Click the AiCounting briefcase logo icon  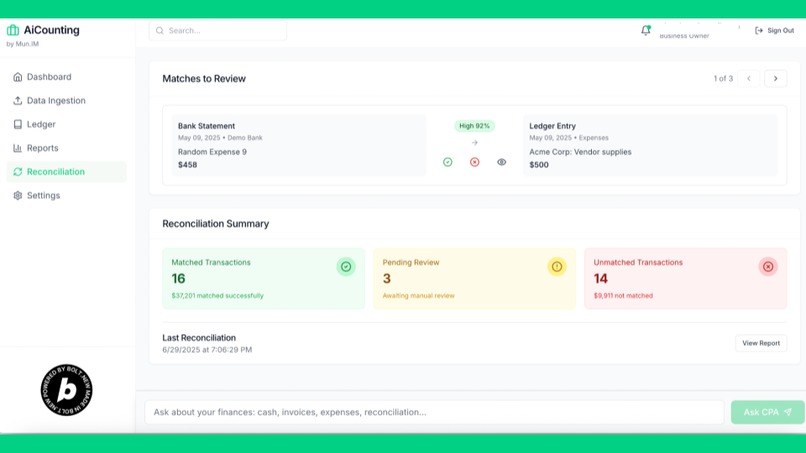(13, 30)
